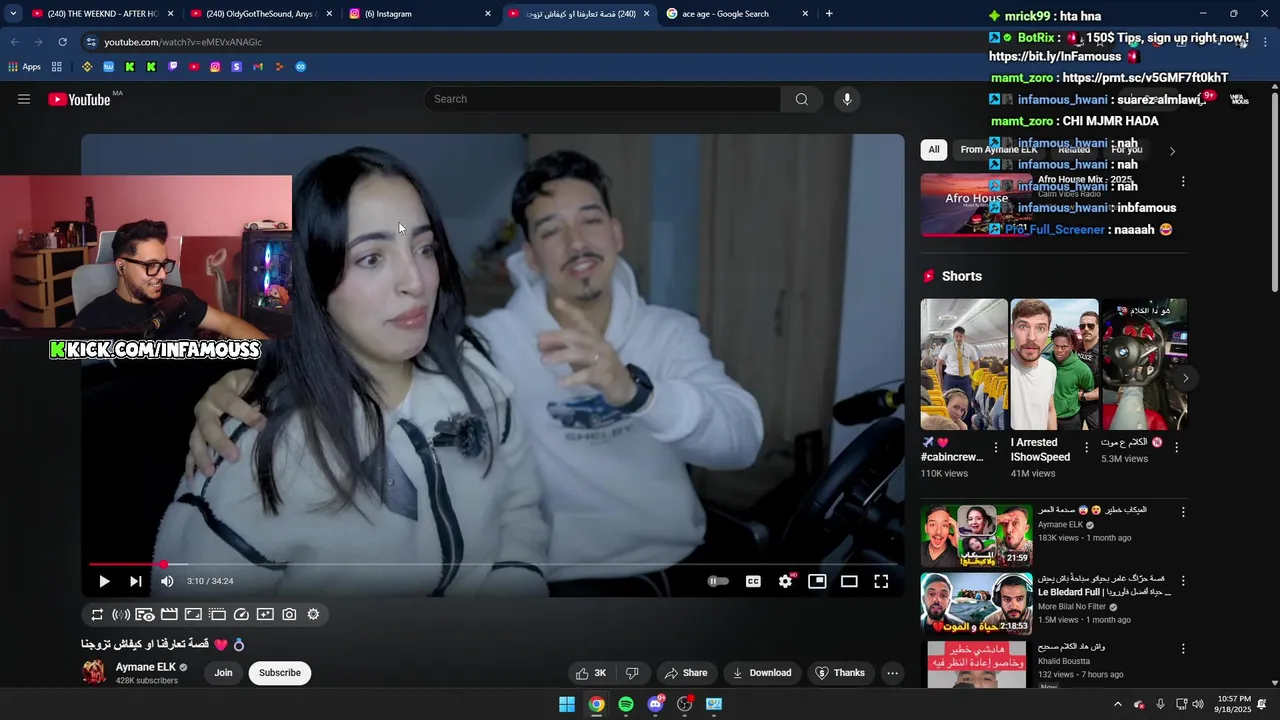
Task: Open the Aymane ELK channel name link
Action: pyautogui.click(x=146, y=667)
